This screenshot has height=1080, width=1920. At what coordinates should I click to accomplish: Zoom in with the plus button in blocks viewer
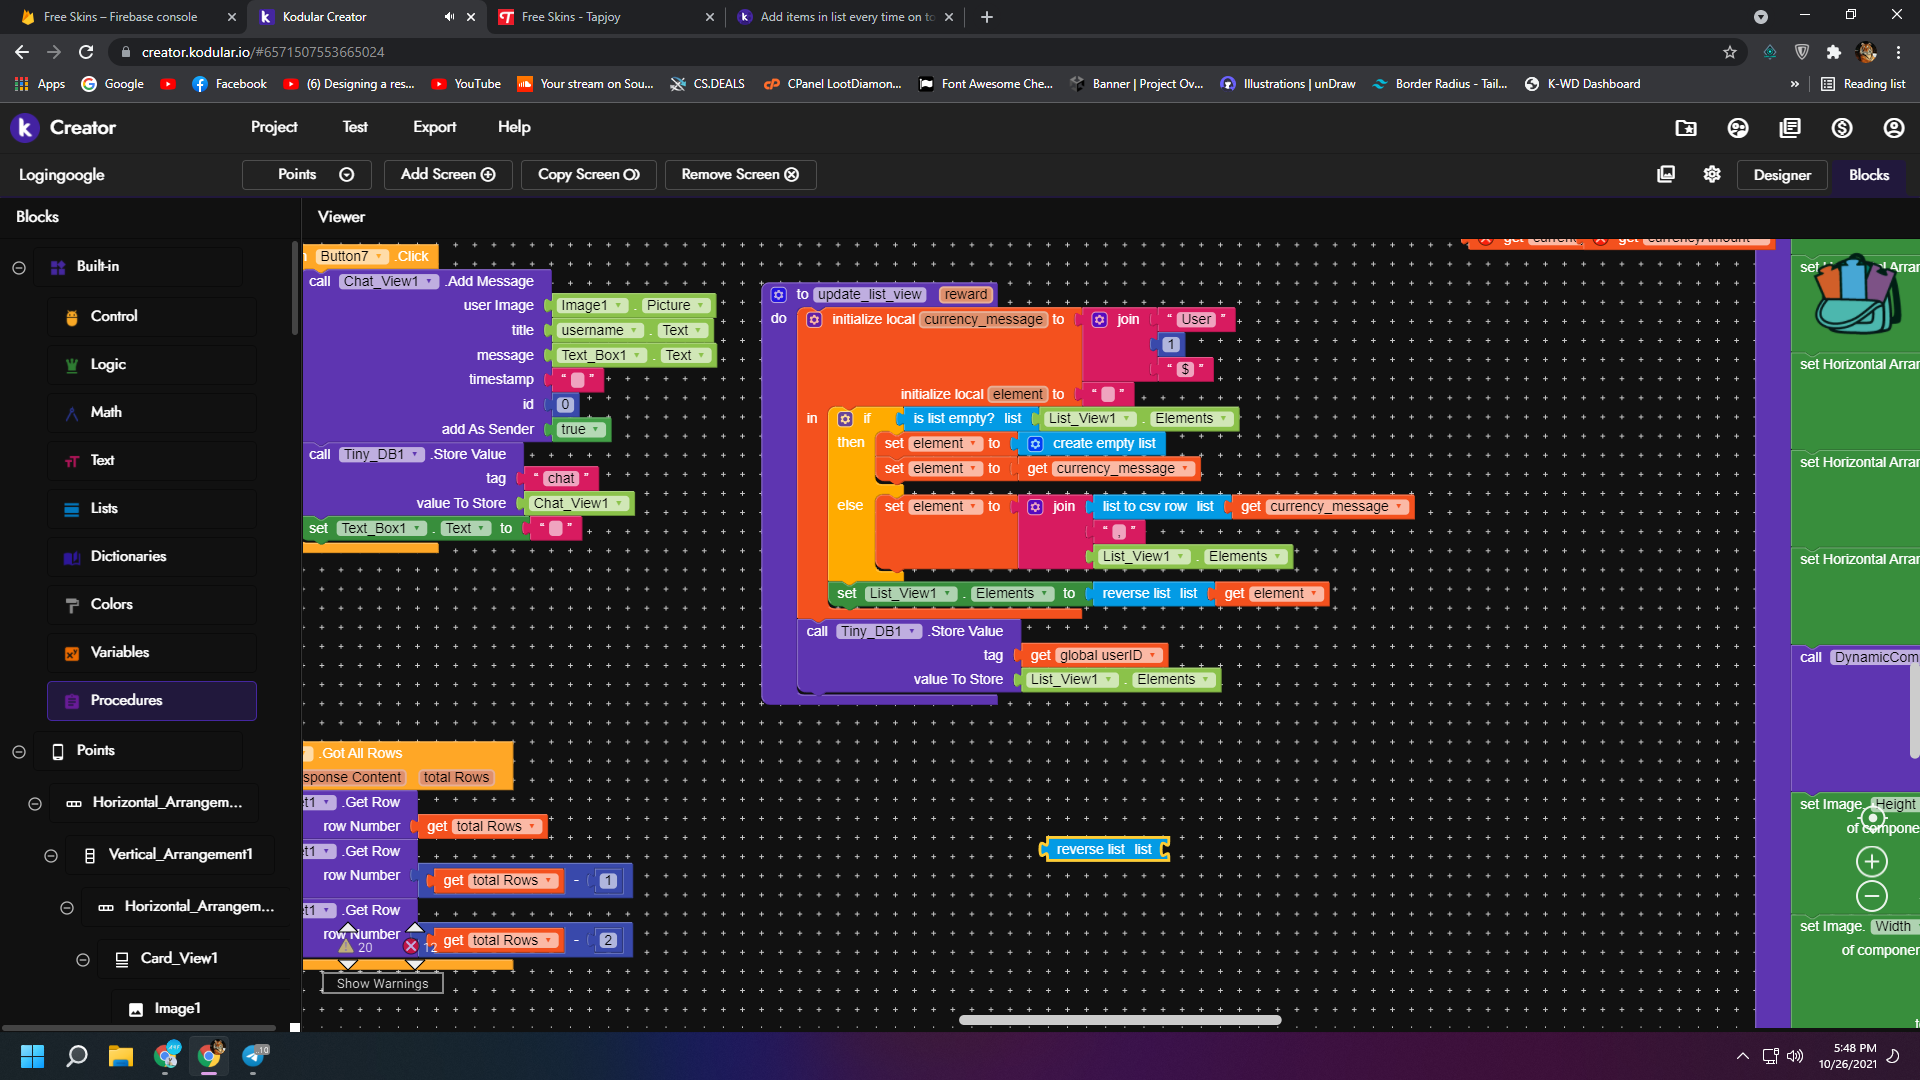coord(1871,861)
